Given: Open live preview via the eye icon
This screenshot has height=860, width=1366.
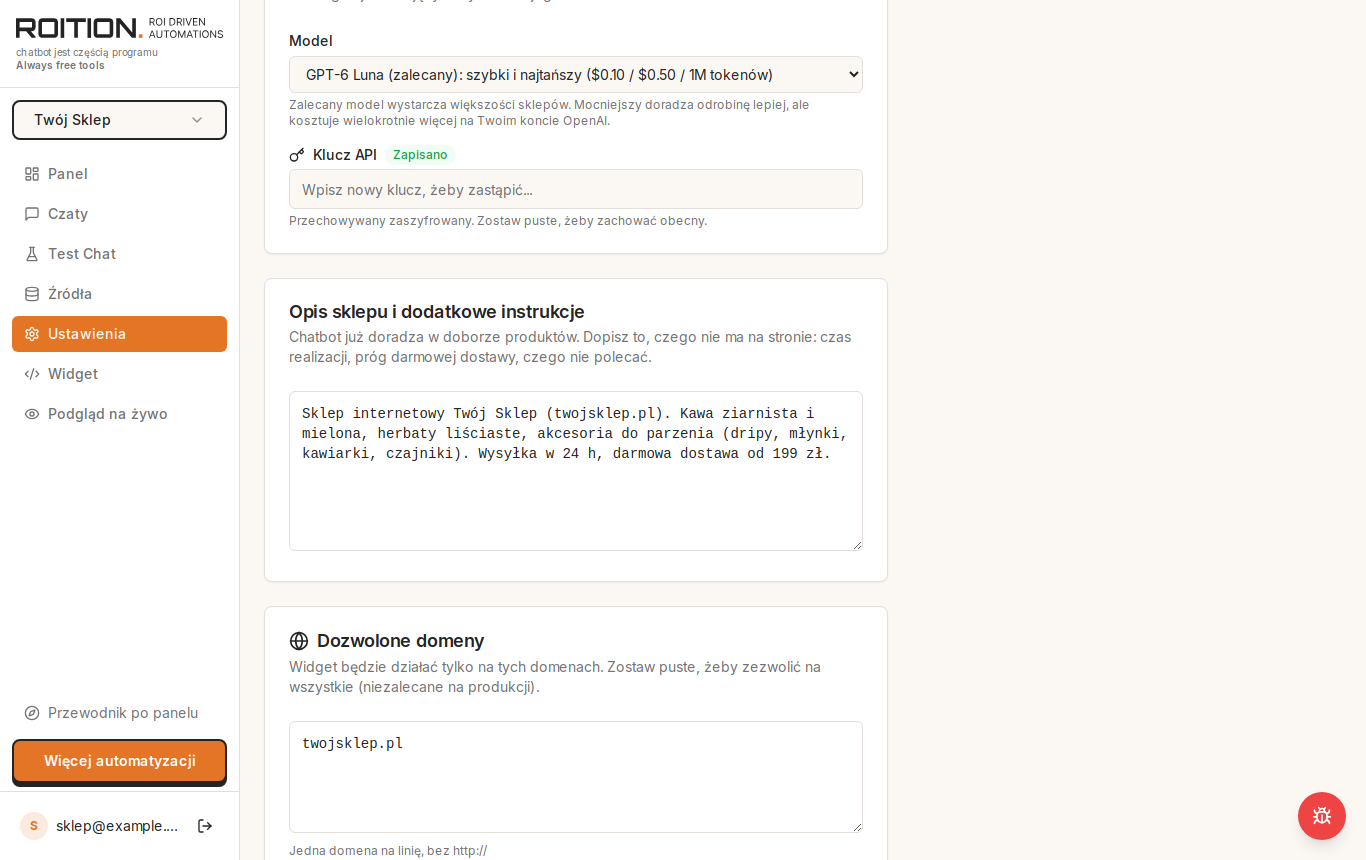Looking at the screenshot, I should point(32,414).
